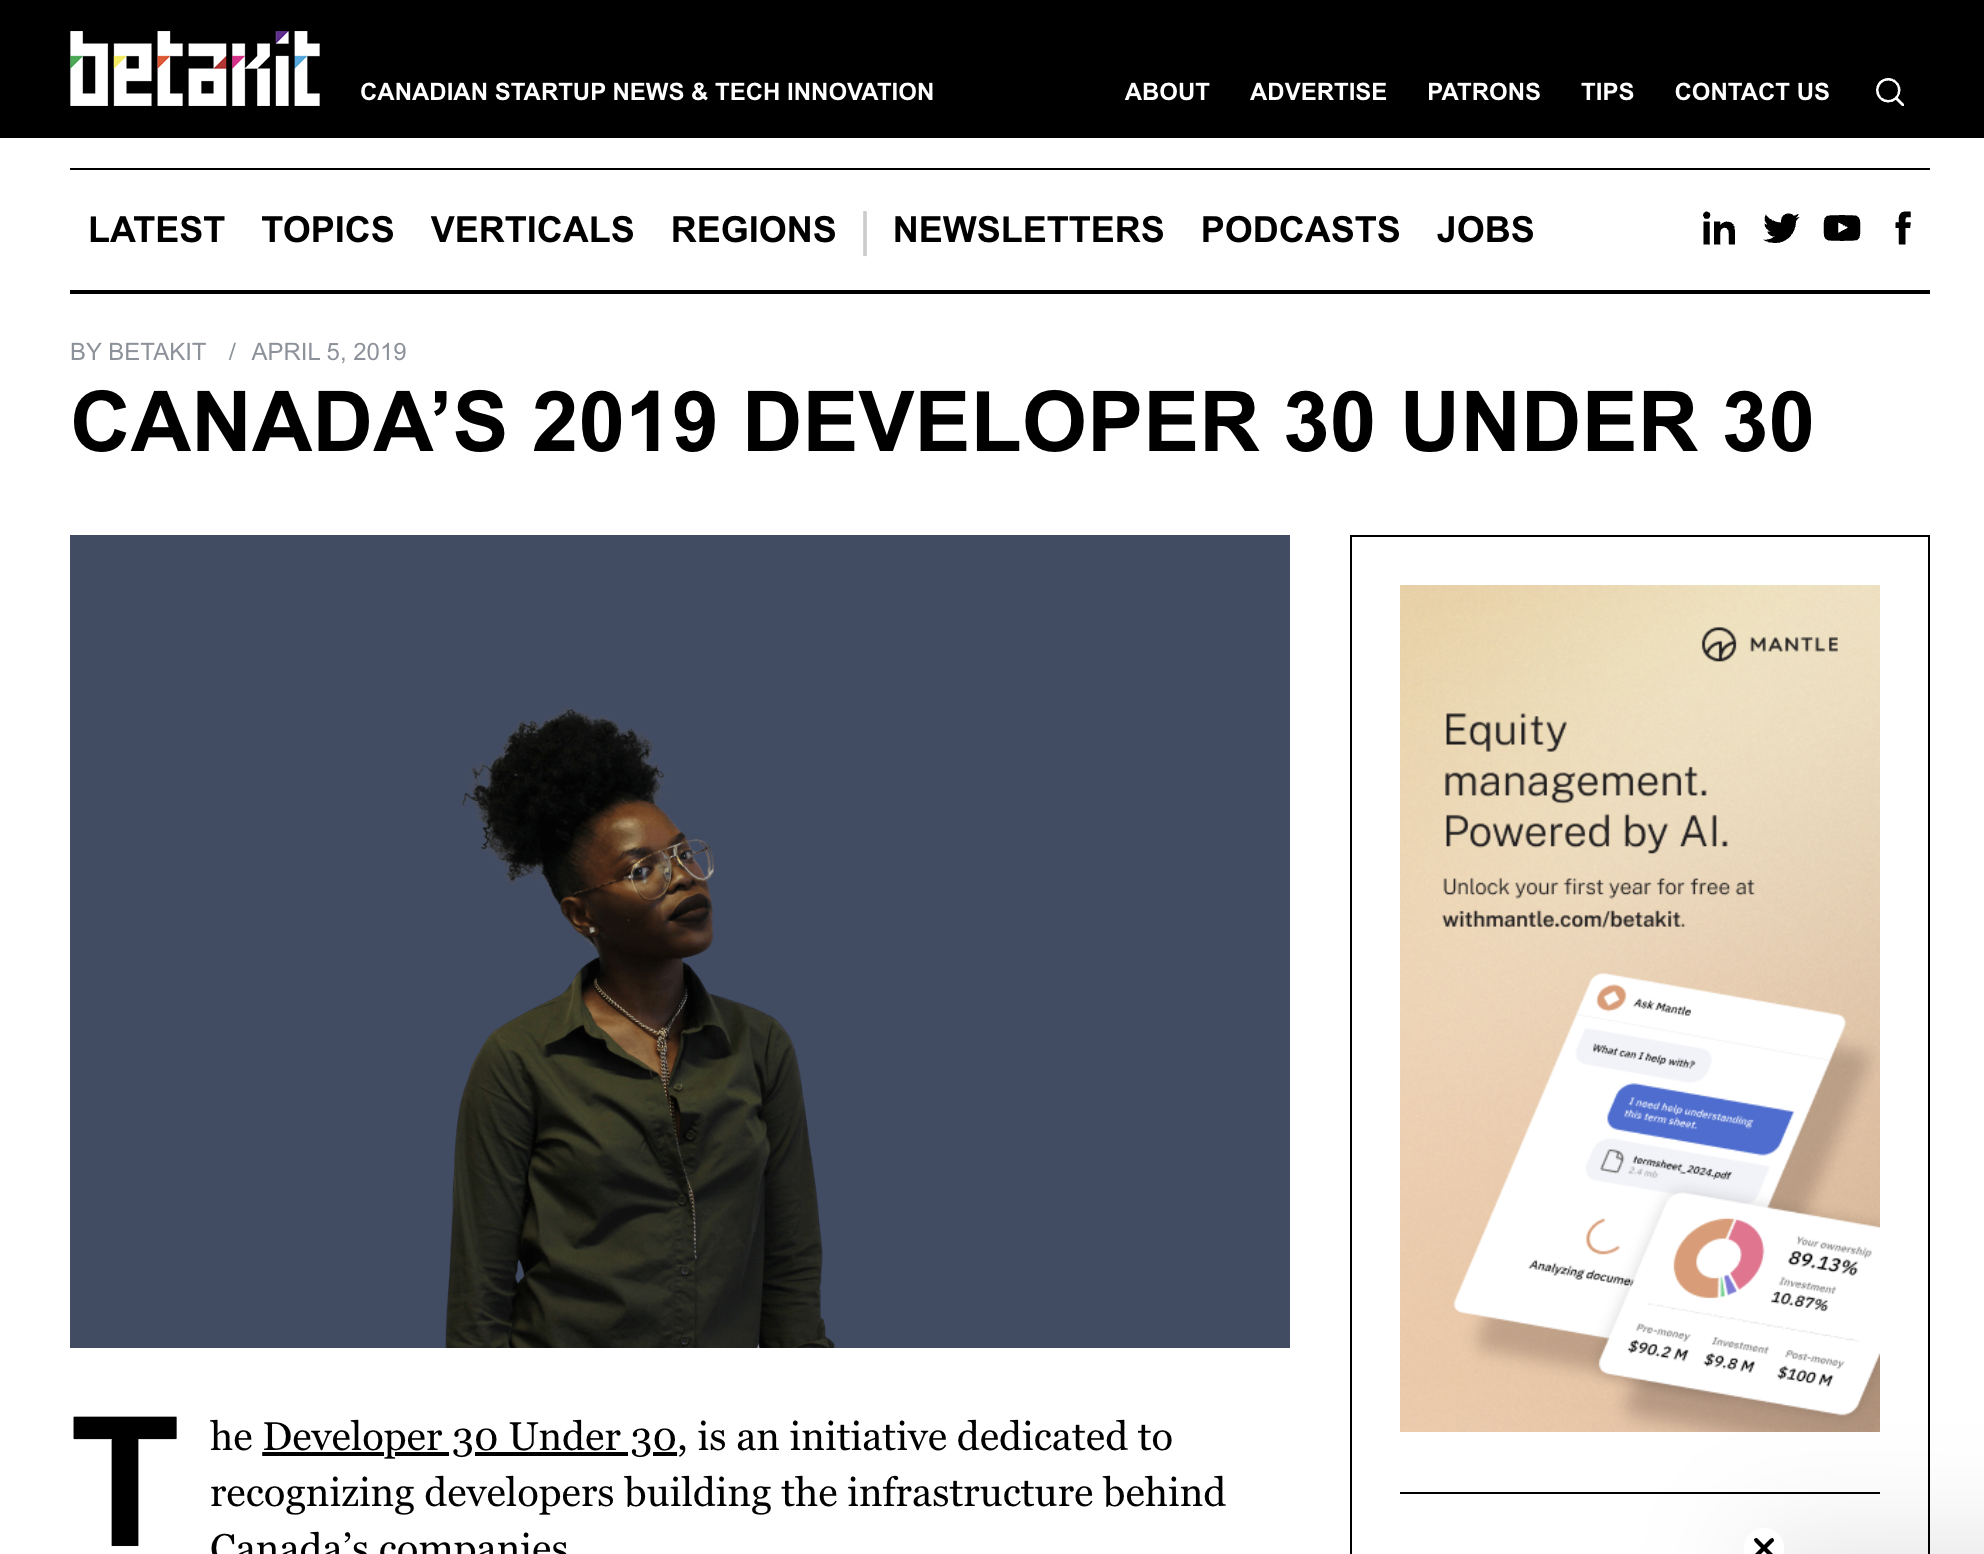Go to the Latest section

(x=156, y=230)
